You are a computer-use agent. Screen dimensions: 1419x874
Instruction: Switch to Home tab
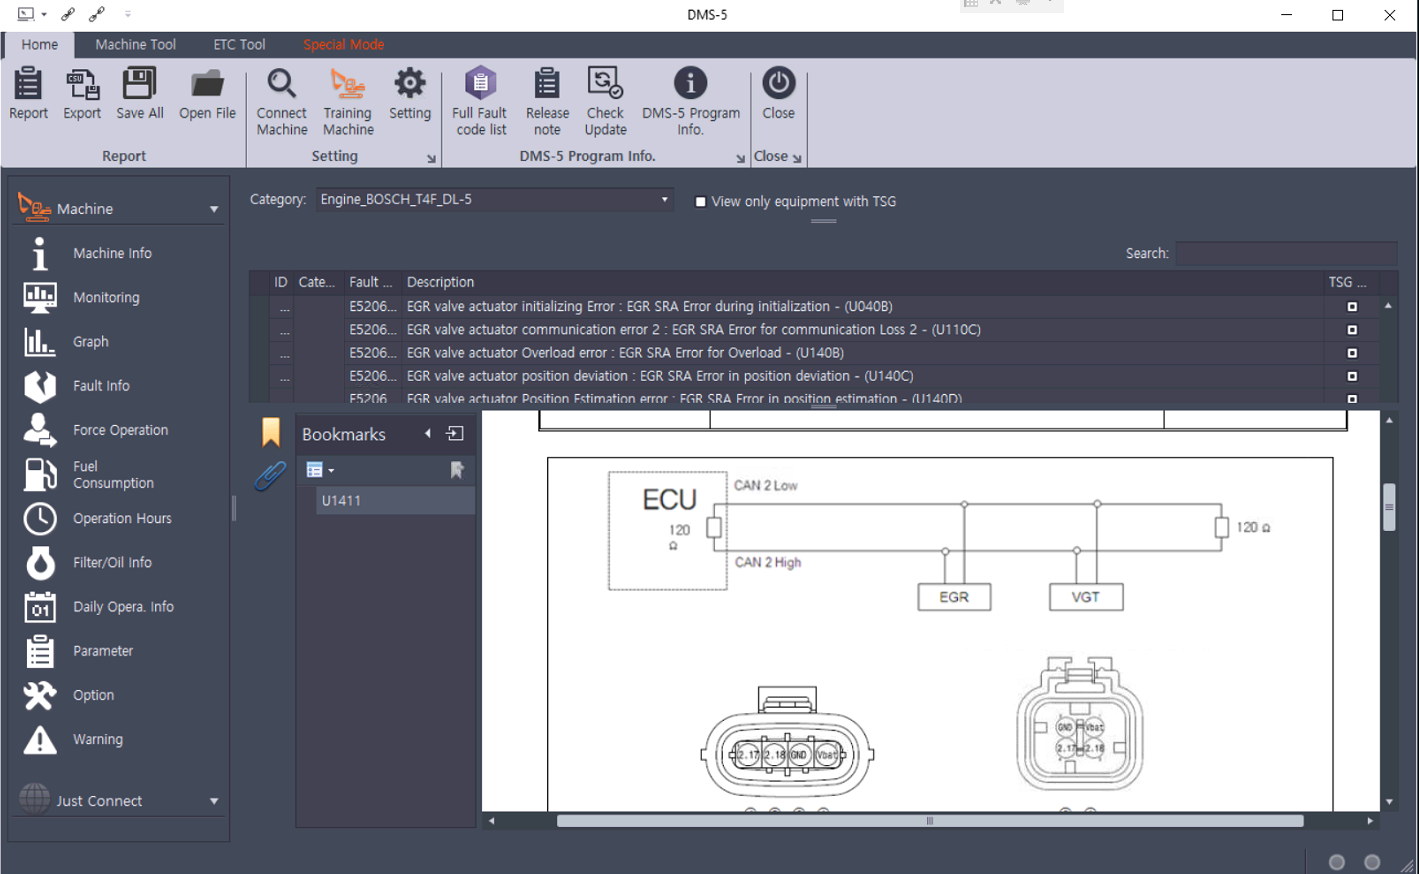pos(39,44)
